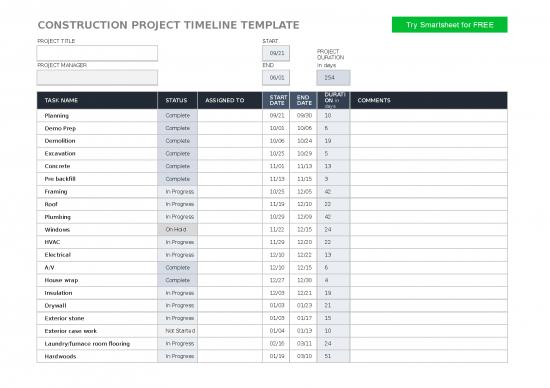This screenshot has height=388, width=550.
Task: Select the HVAC task name cell
Action: (97, 242)
